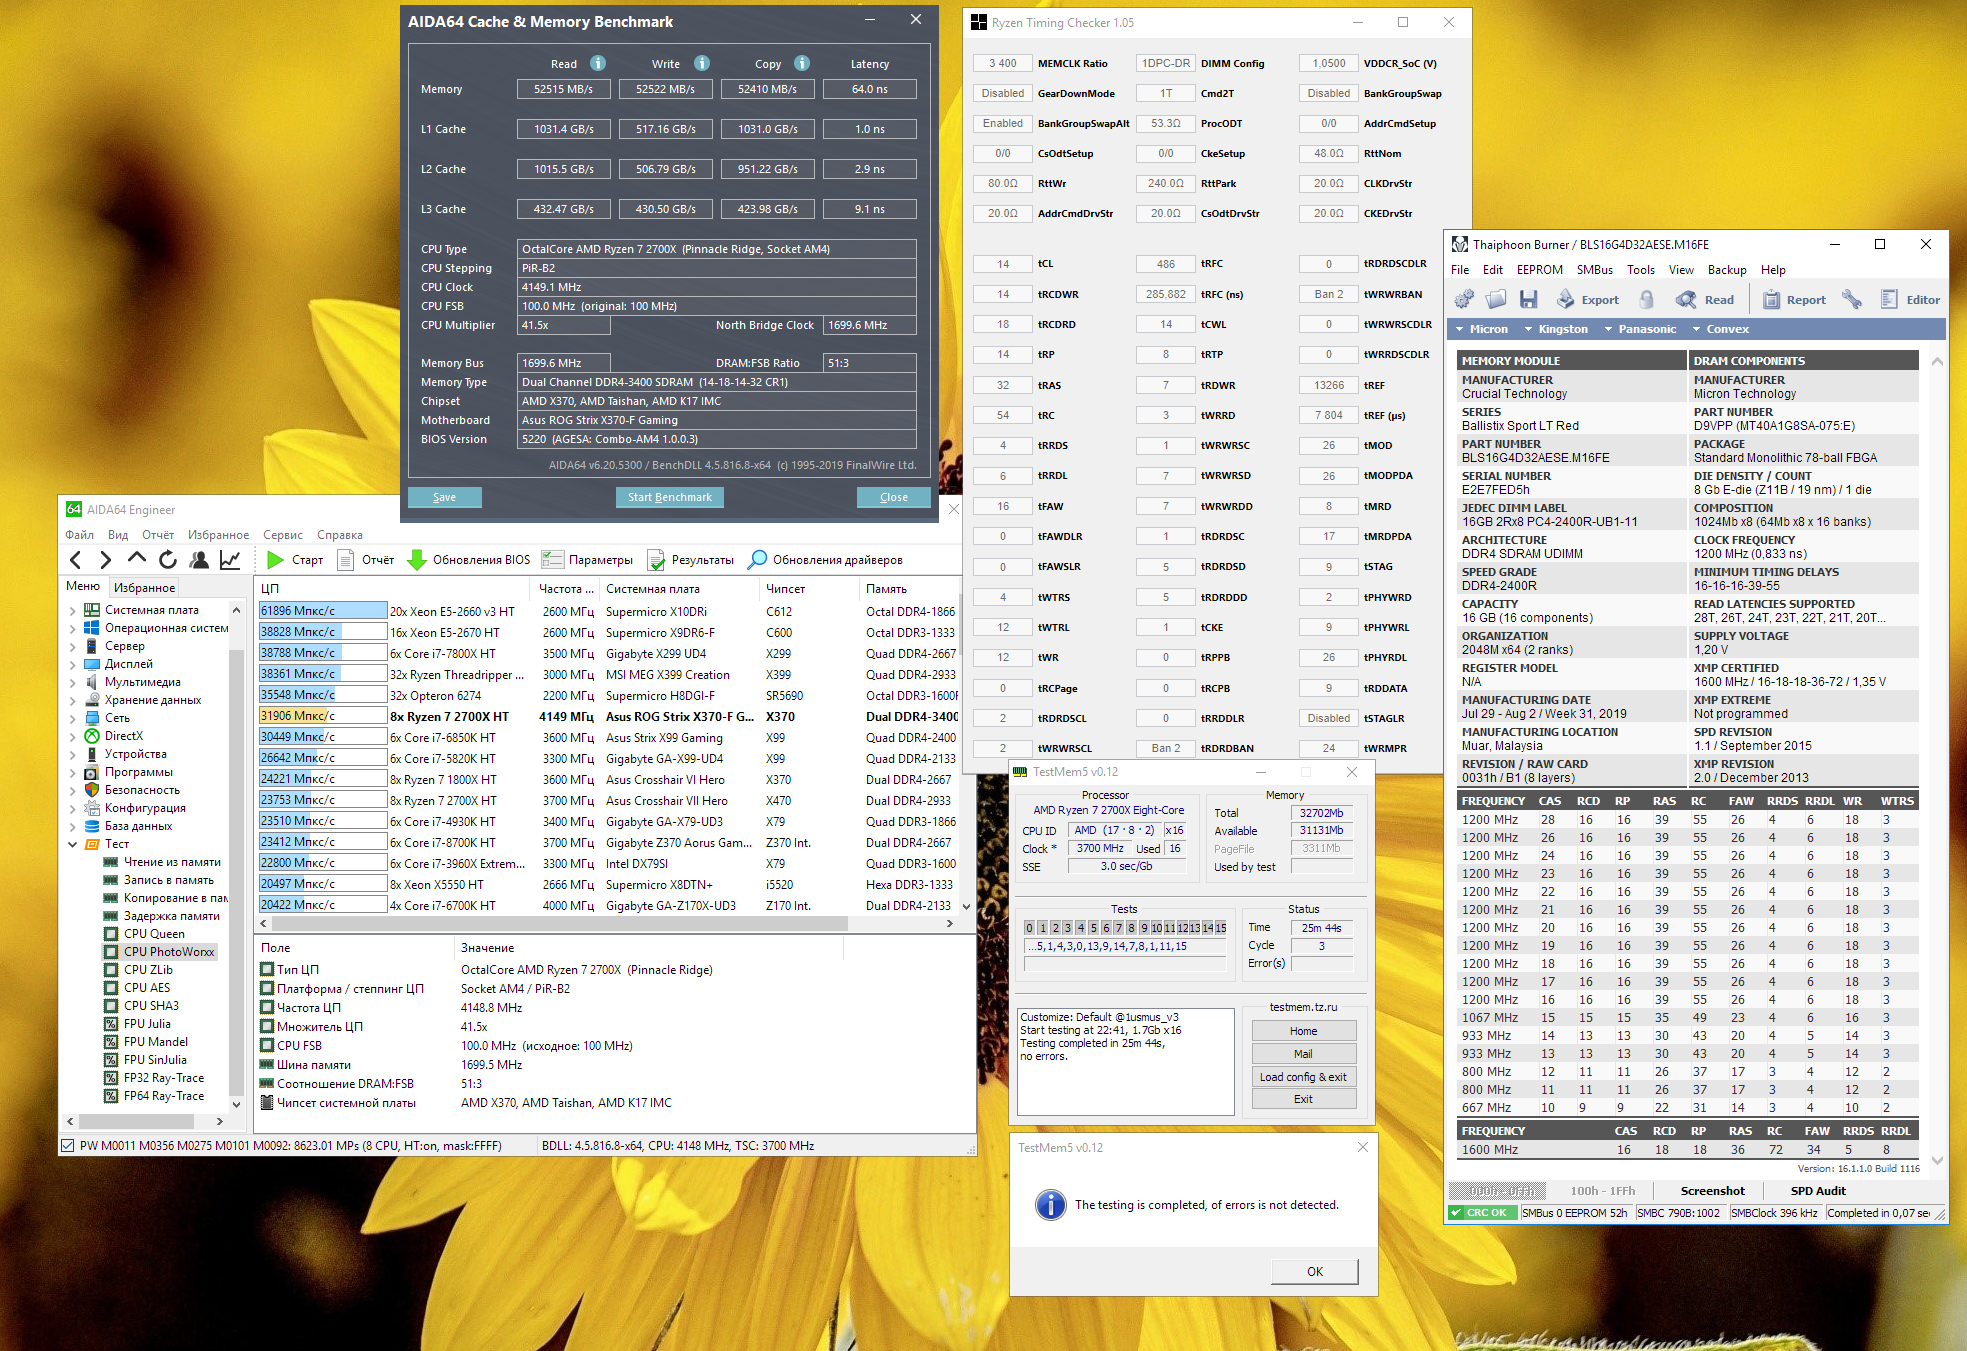Click the Read benchmark info icon
This screenshot has height=1351, width=1967.
pos(598,63)
